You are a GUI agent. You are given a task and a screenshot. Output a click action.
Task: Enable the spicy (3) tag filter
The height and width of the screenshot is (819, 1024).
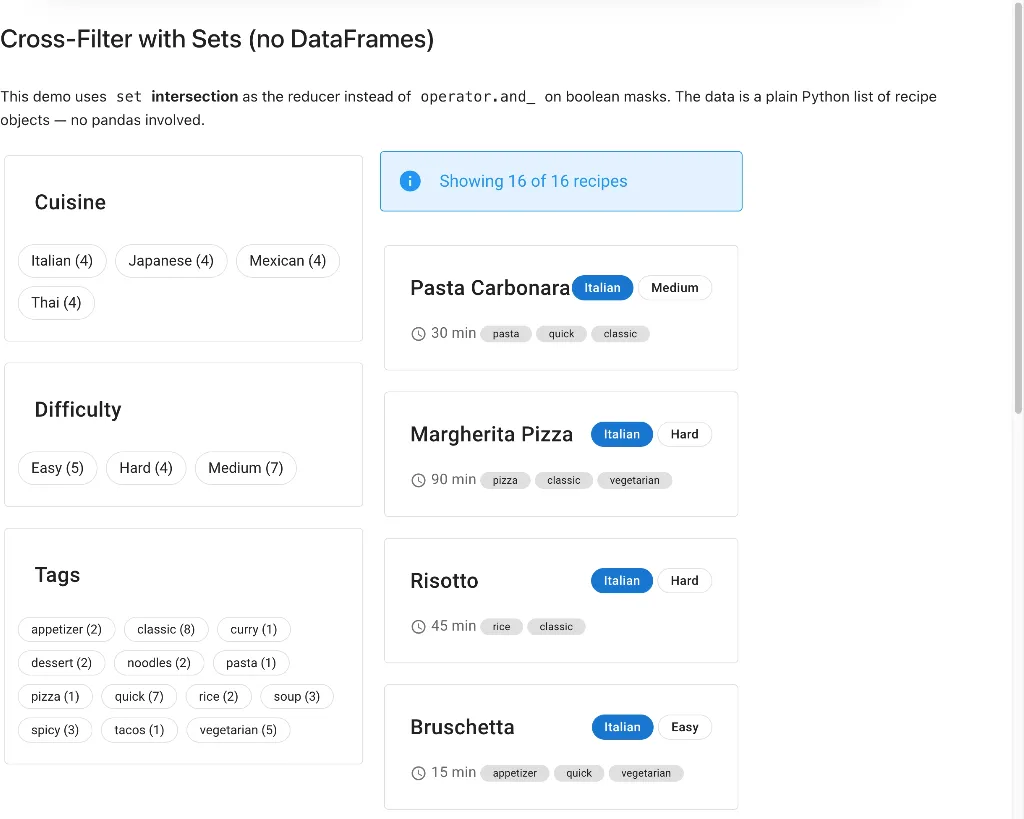55,730
